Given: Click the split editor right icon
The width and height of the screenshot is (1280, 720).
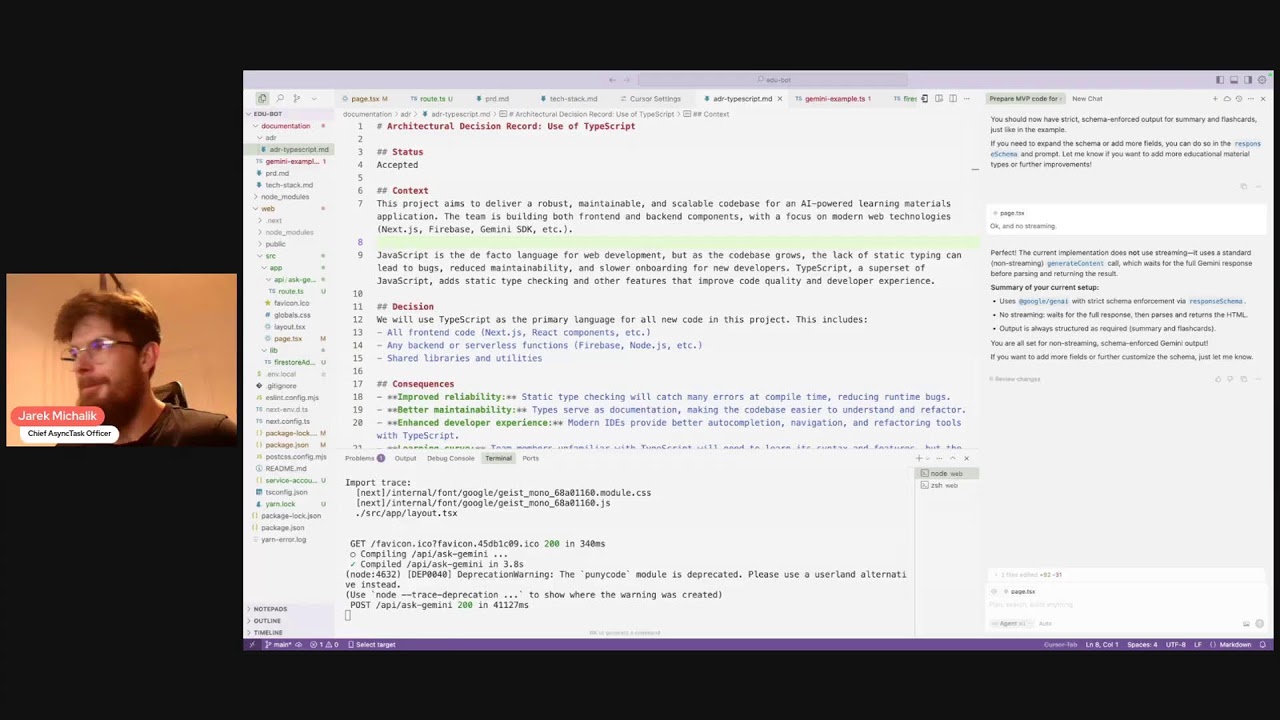Looking at the screenshot, I should click(952, 98).
